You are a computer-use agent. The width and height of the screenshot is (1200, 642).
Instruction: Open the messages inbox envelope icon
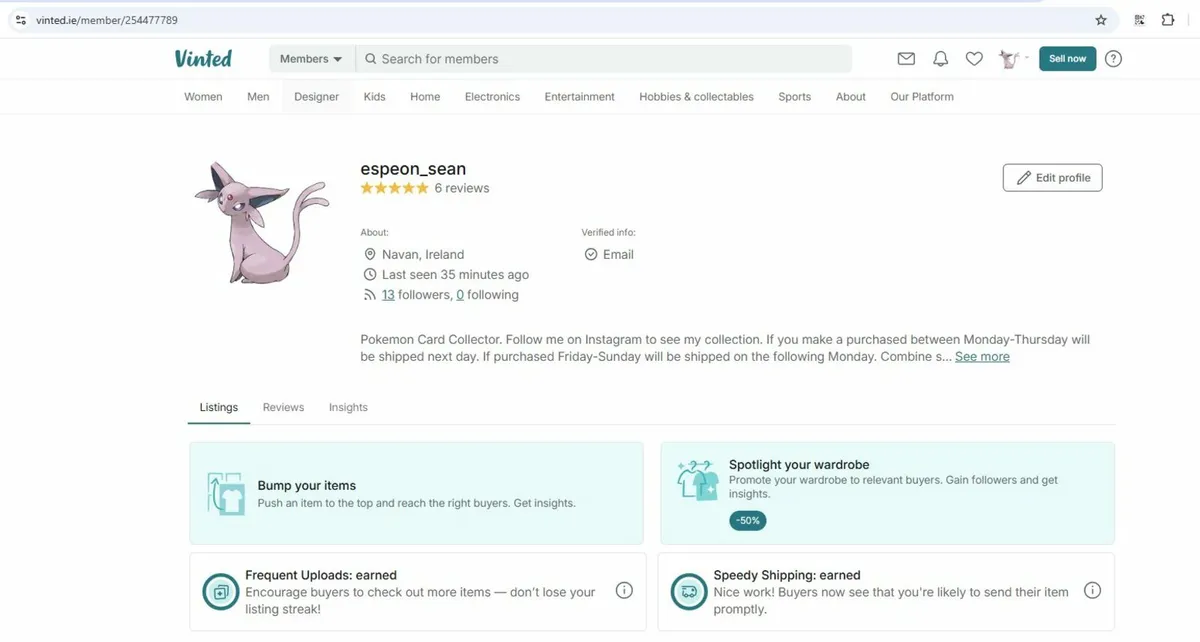(x=906, y=59)
